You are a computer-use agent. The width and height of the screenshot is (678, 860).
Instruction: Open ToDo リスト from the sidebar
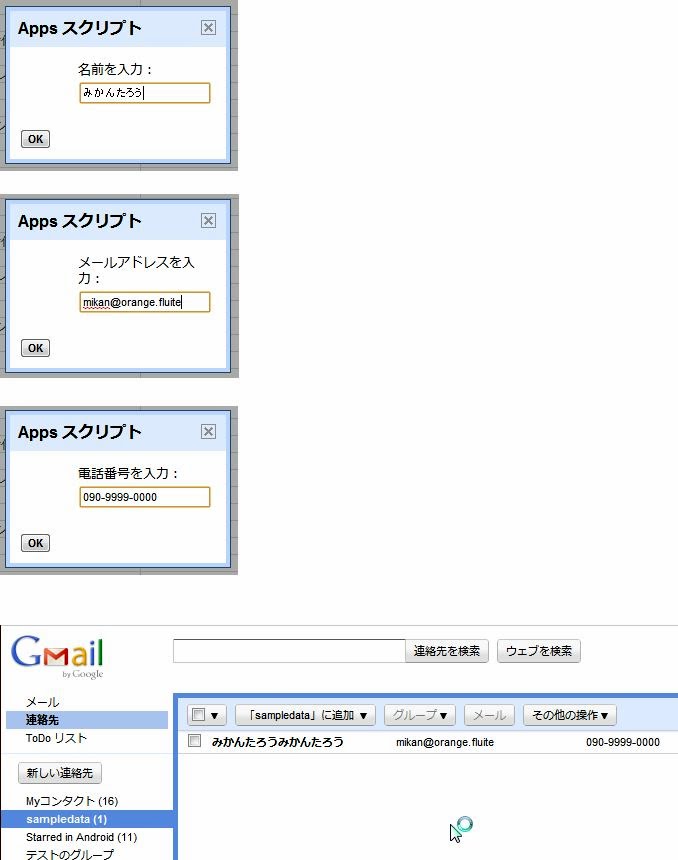56,738
